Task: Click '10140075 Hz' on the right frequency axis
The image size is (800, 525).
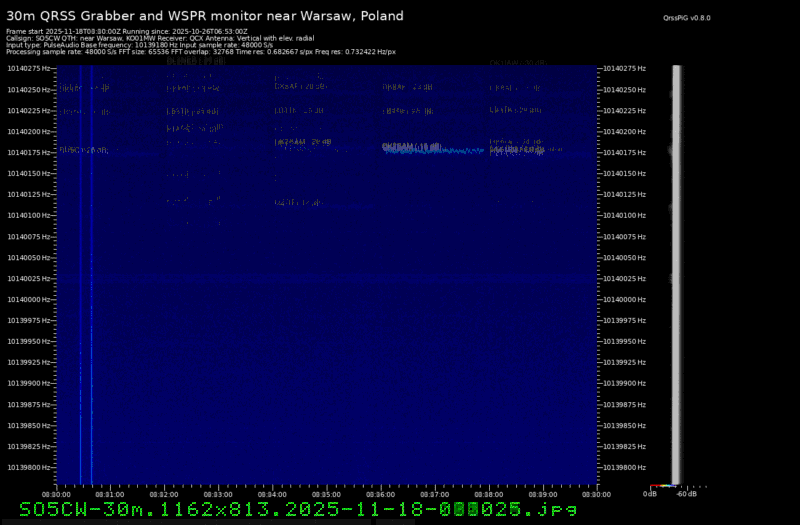Action: [624, 237]
